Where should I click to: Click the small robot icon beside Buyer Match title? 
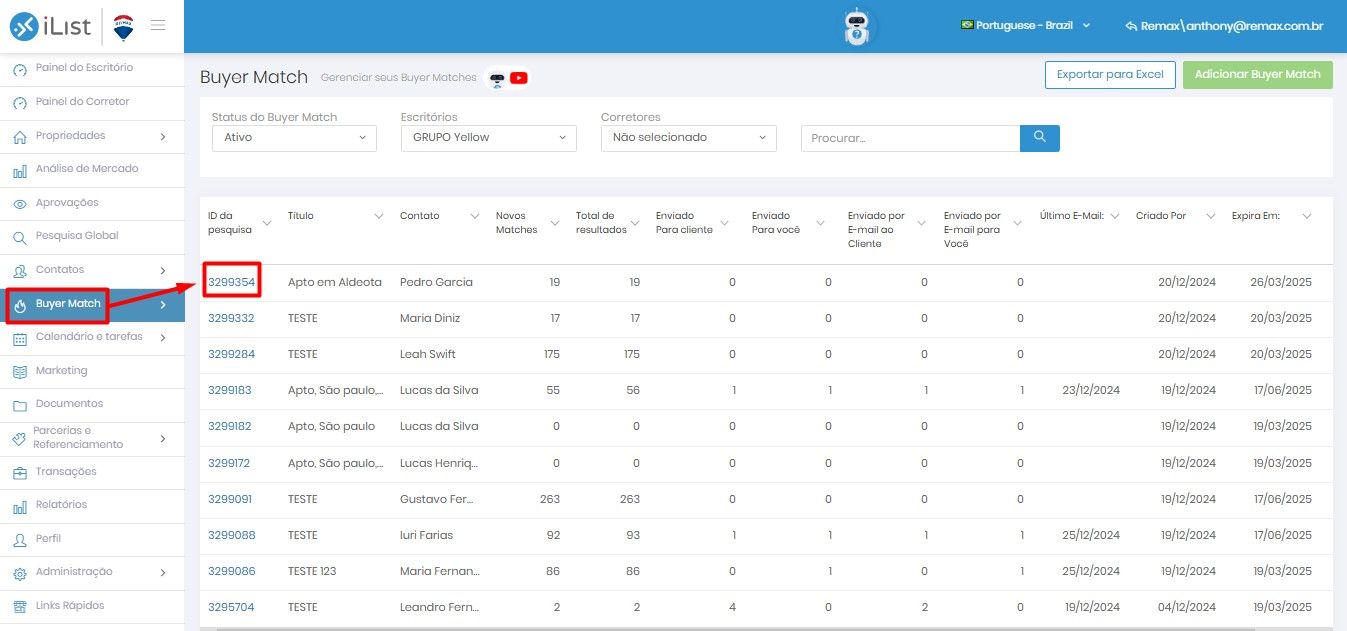point(497,78)
